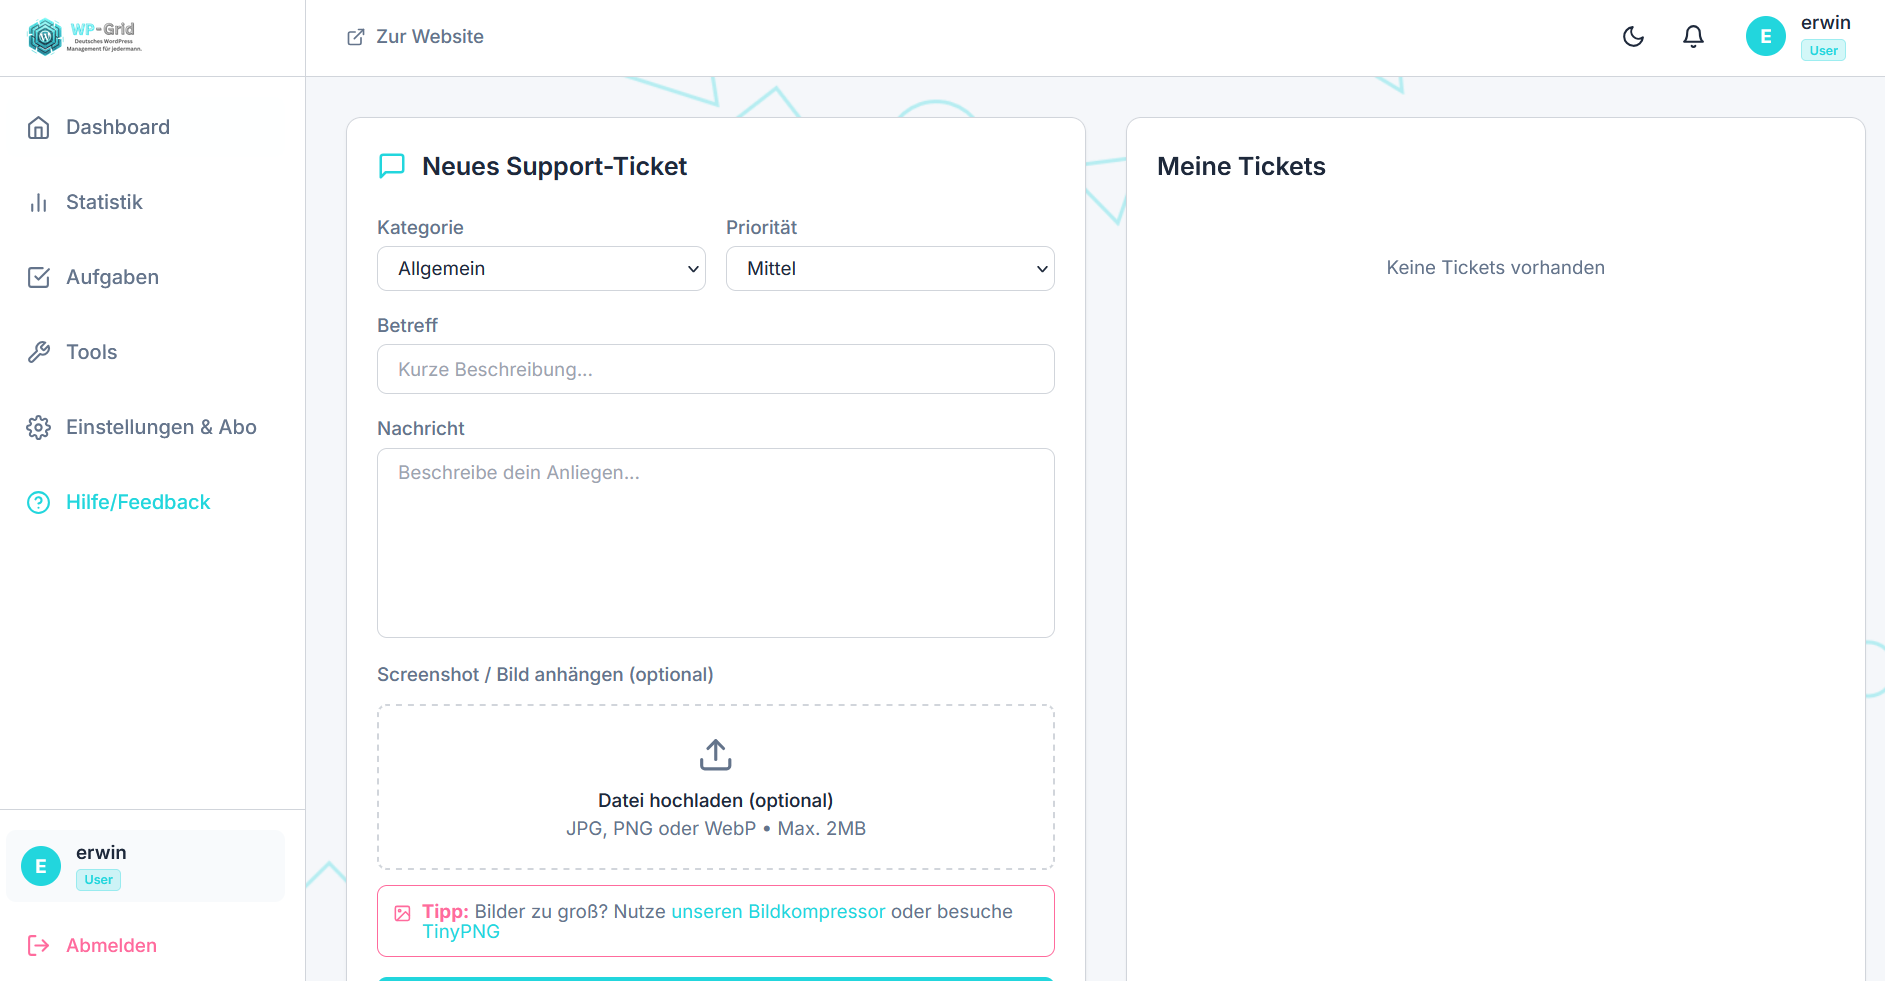Visit the TinyPNG link
Viewport: 1885px width, 981px height.
coord(461,931)
